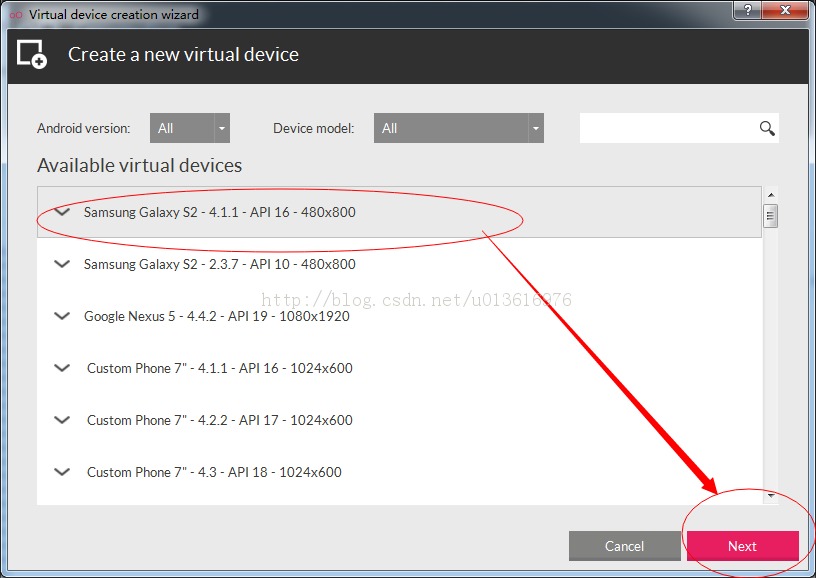Expand Samsung Galaxy S2 4.1.1 API 16 chevron
The height and width of the screenshot is (578, 816).
pos(62,212)
